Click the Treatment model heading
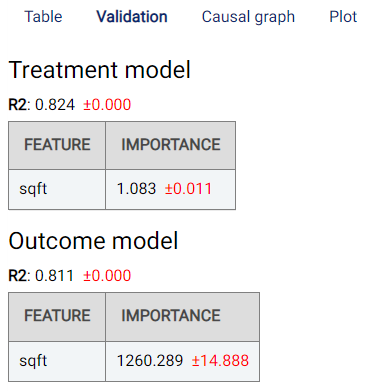Image resolution: width=367 pixels, height=391 pixels. 99,70
